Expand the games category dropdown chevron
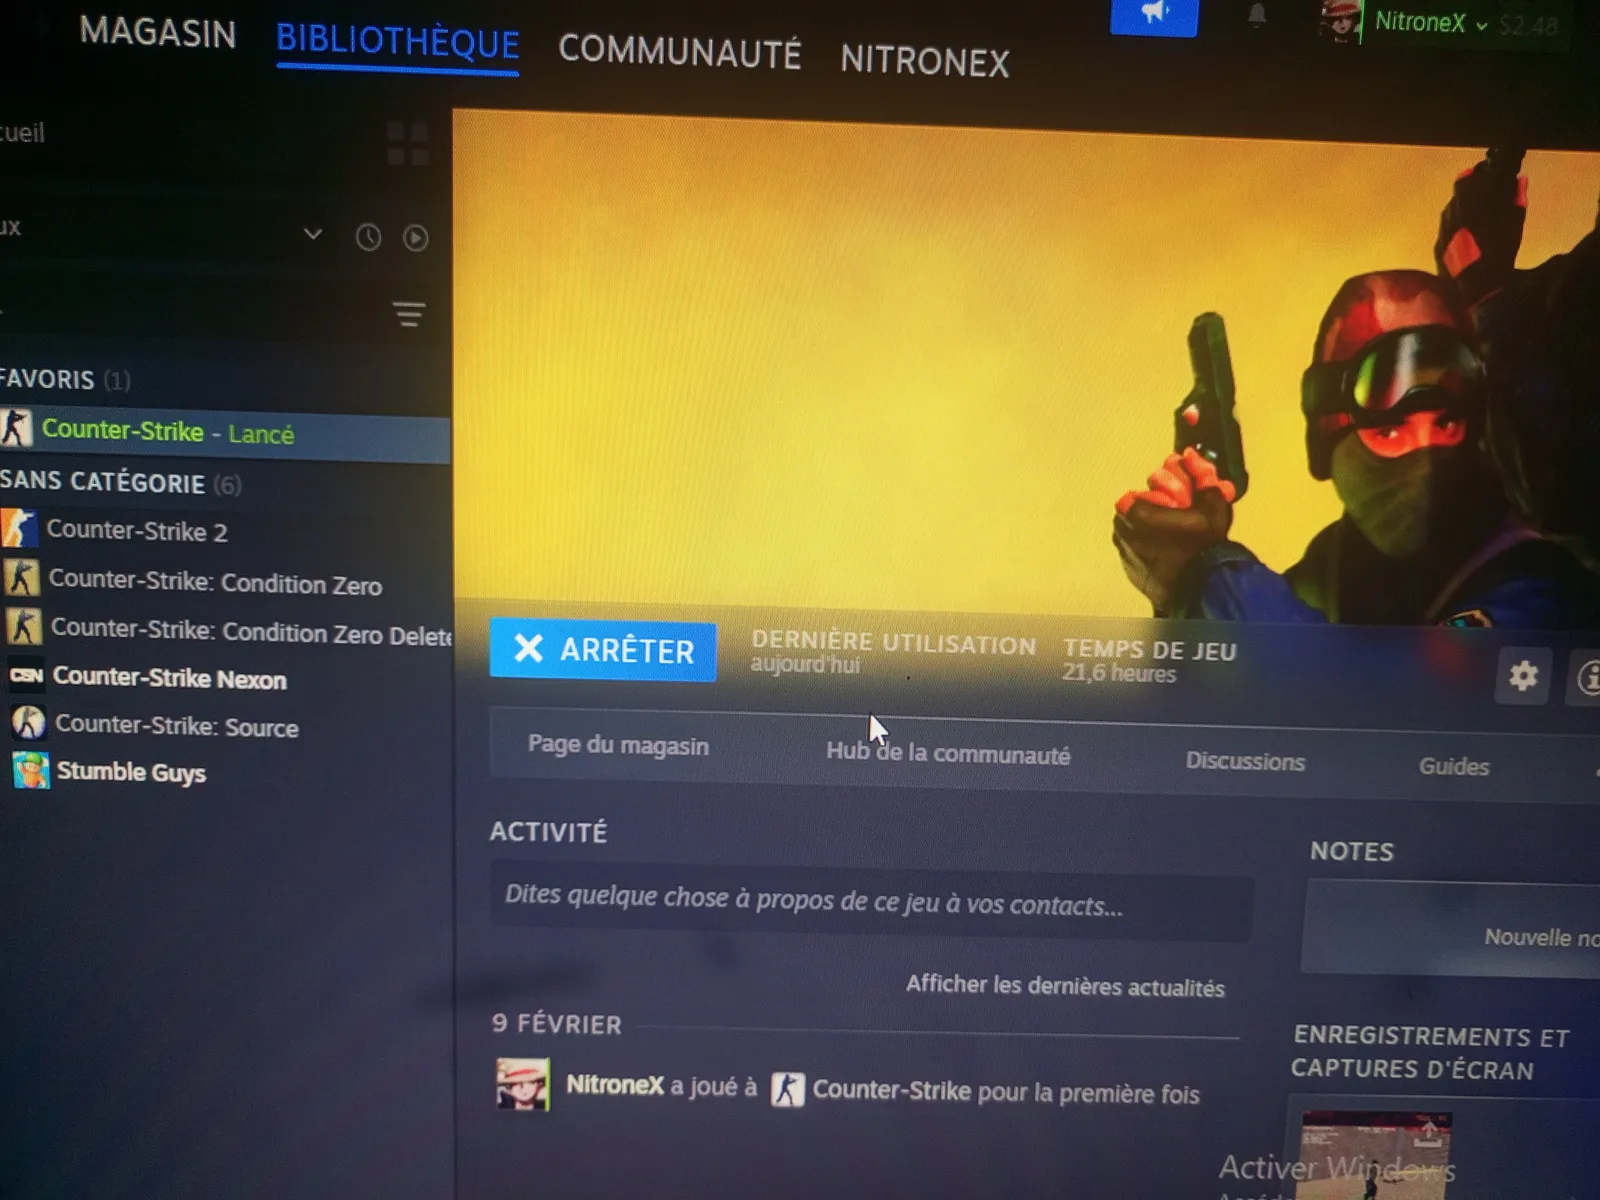1600x1200 pixels. pyautogui.click(x=313, y=234)
